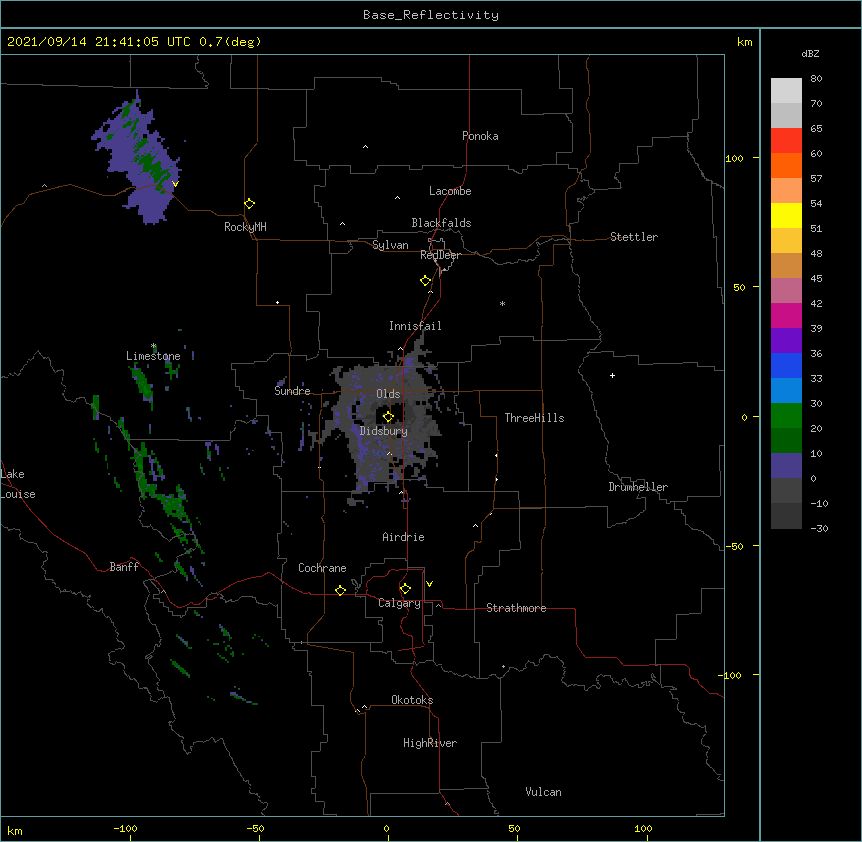Click the Blackfalds city label

441,223
